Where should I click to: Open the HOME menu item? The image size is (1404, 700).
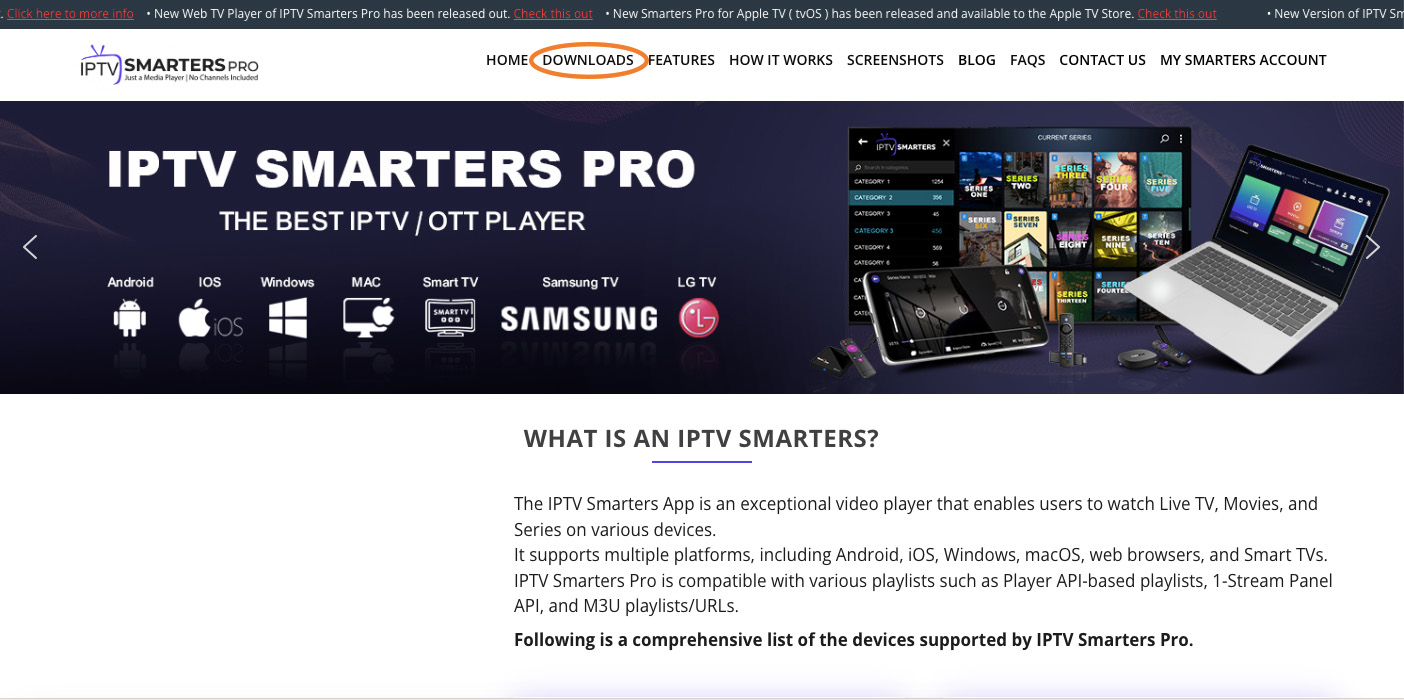coord(507,60)
